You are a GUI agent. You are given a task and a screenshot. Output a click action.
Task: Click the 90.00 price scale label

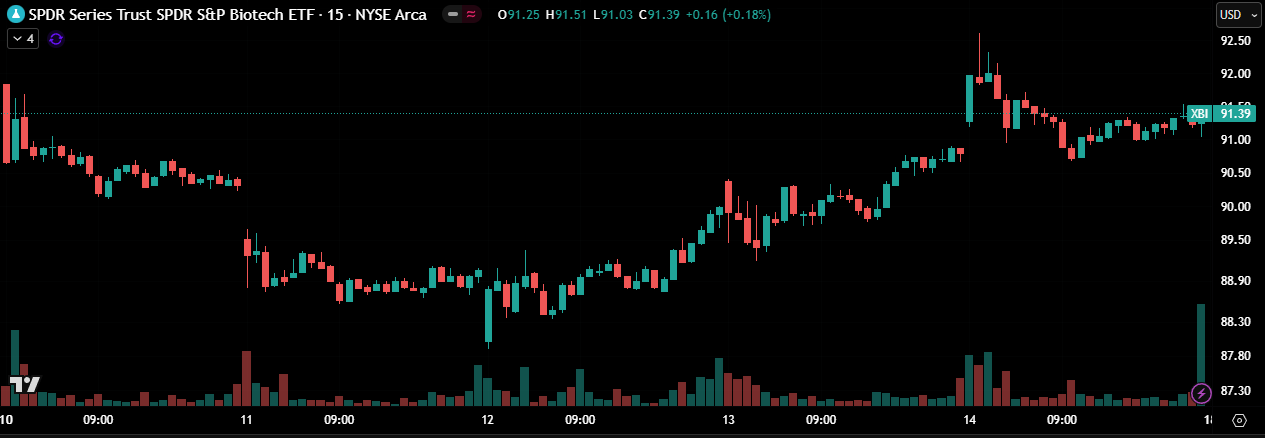[1236, 207]
